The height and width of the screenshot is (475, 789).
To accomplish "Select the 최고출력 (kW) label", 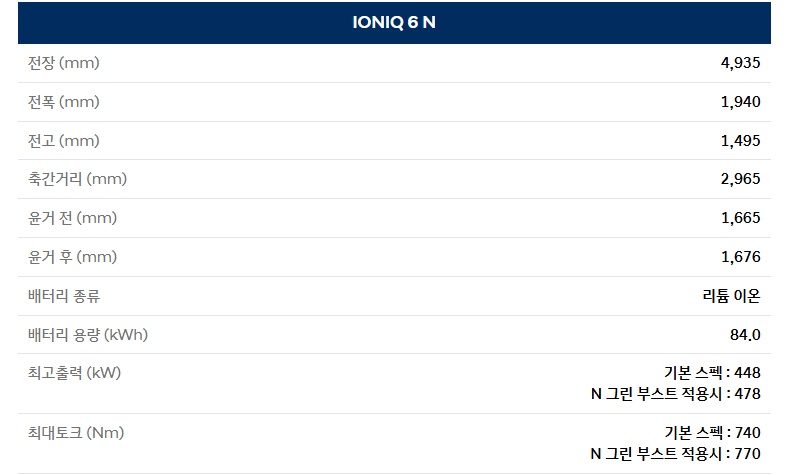I will 74,373.
